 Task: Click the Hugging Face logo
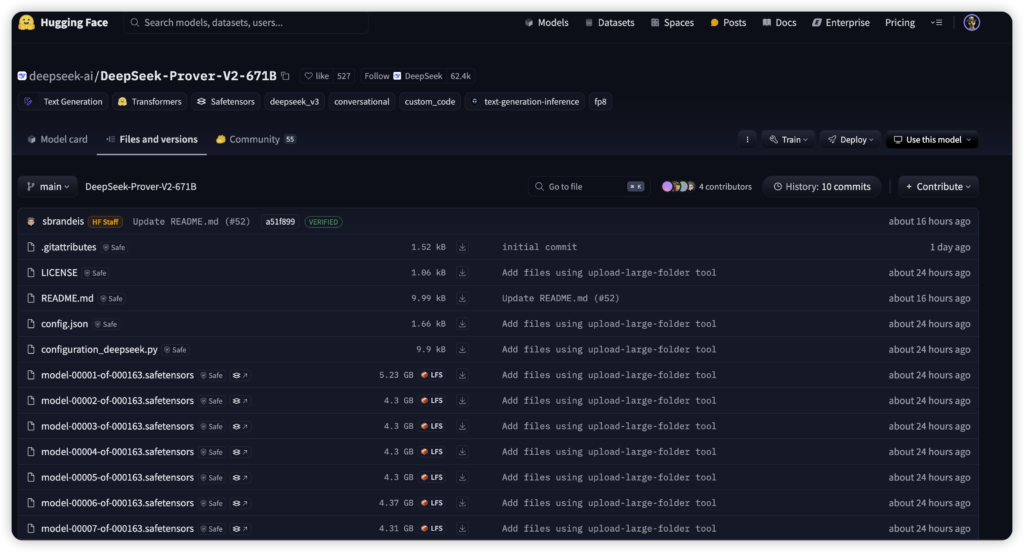(x=63, y=22)
